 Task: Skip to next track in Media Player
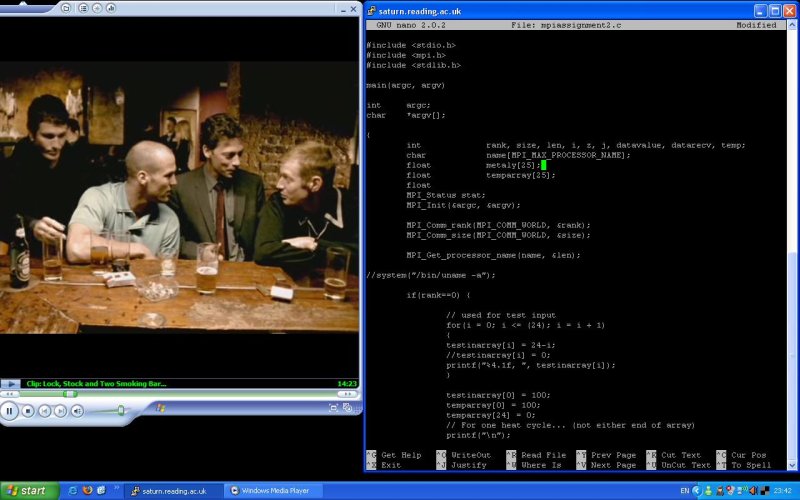[60, 411]
